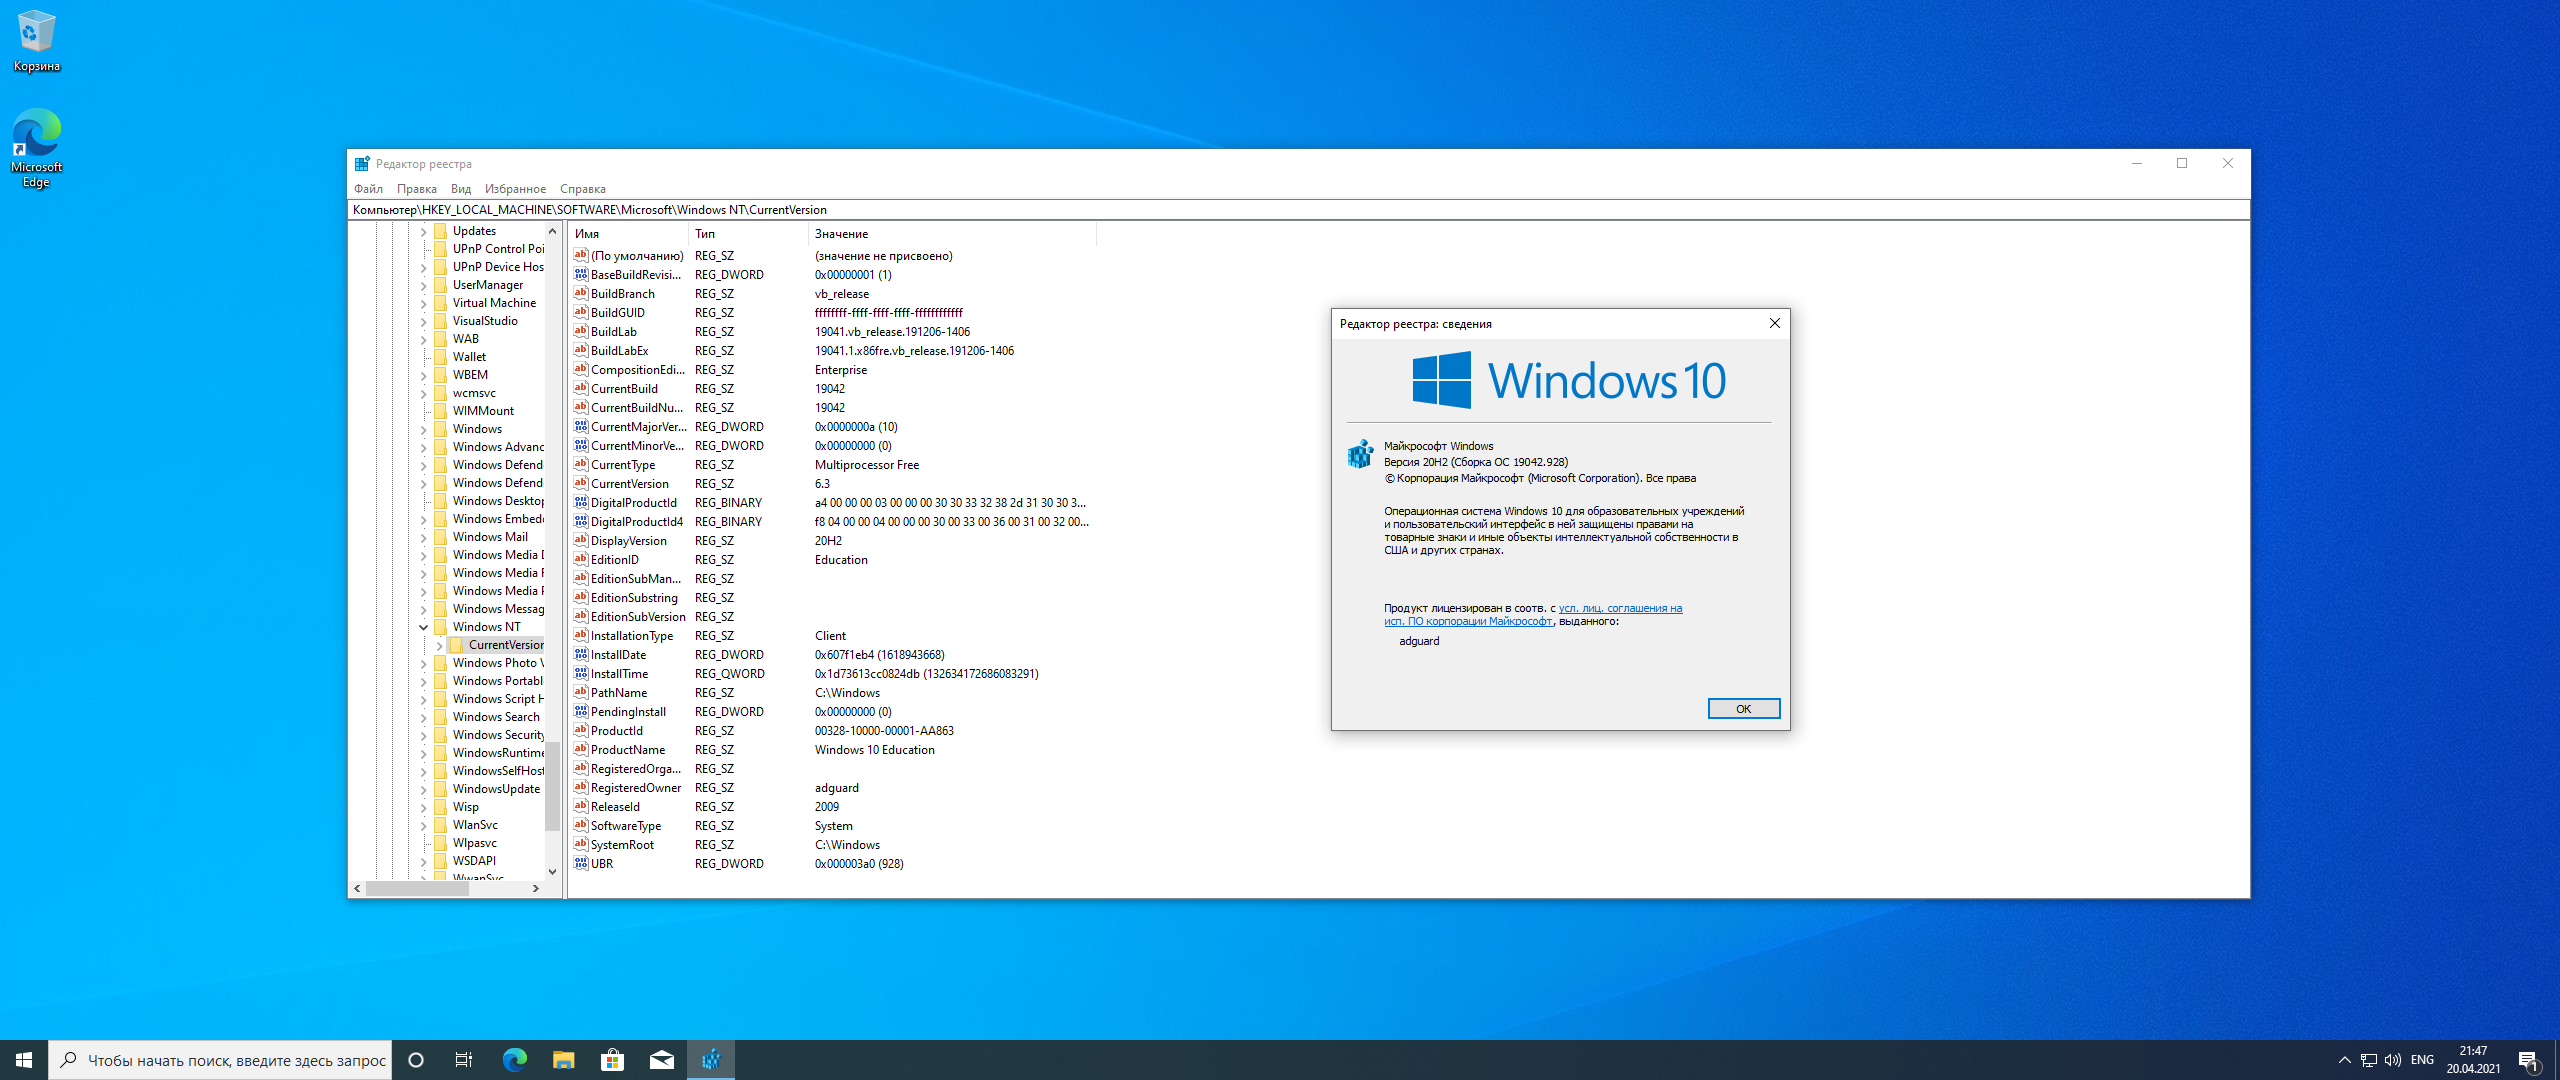Open File Explorer from the taskbar

[x=564, y=1060]
